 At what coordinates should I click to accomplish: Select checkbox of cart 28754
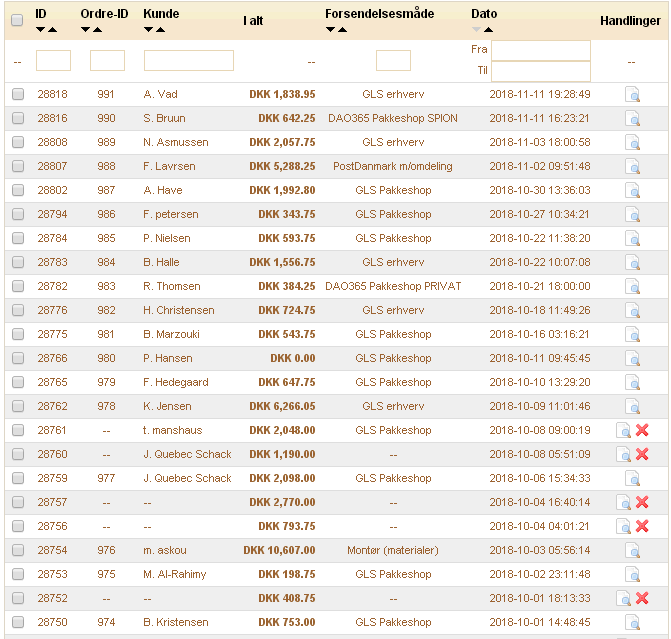[x=18, y=550]
